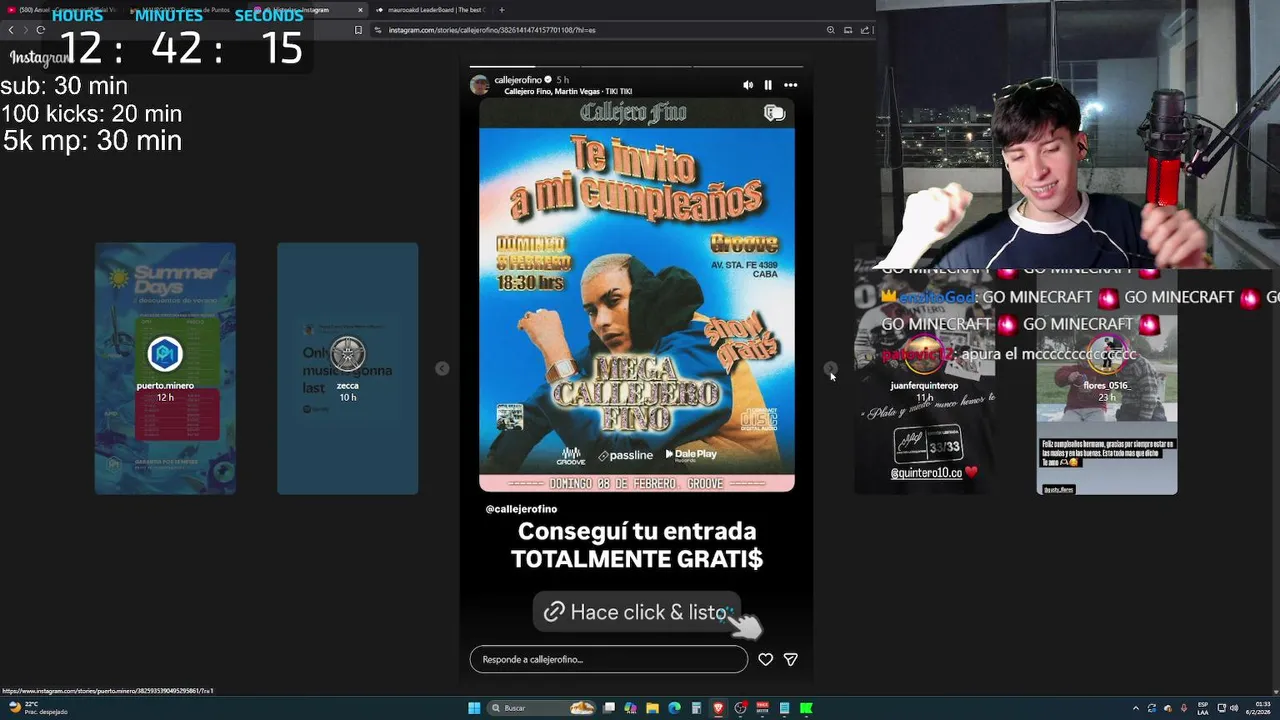The width and height of the screenshot is (1280, 720).
Task: Open the OBS recording icon in the taskbar
Action: (x=740, y=708)
